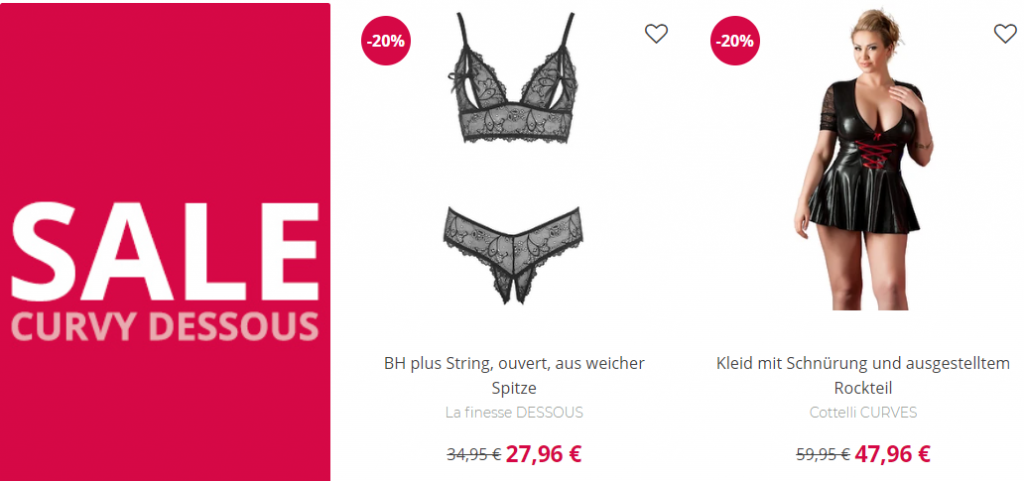Select the La finesse DESSOUS brand label

point(514,412)
